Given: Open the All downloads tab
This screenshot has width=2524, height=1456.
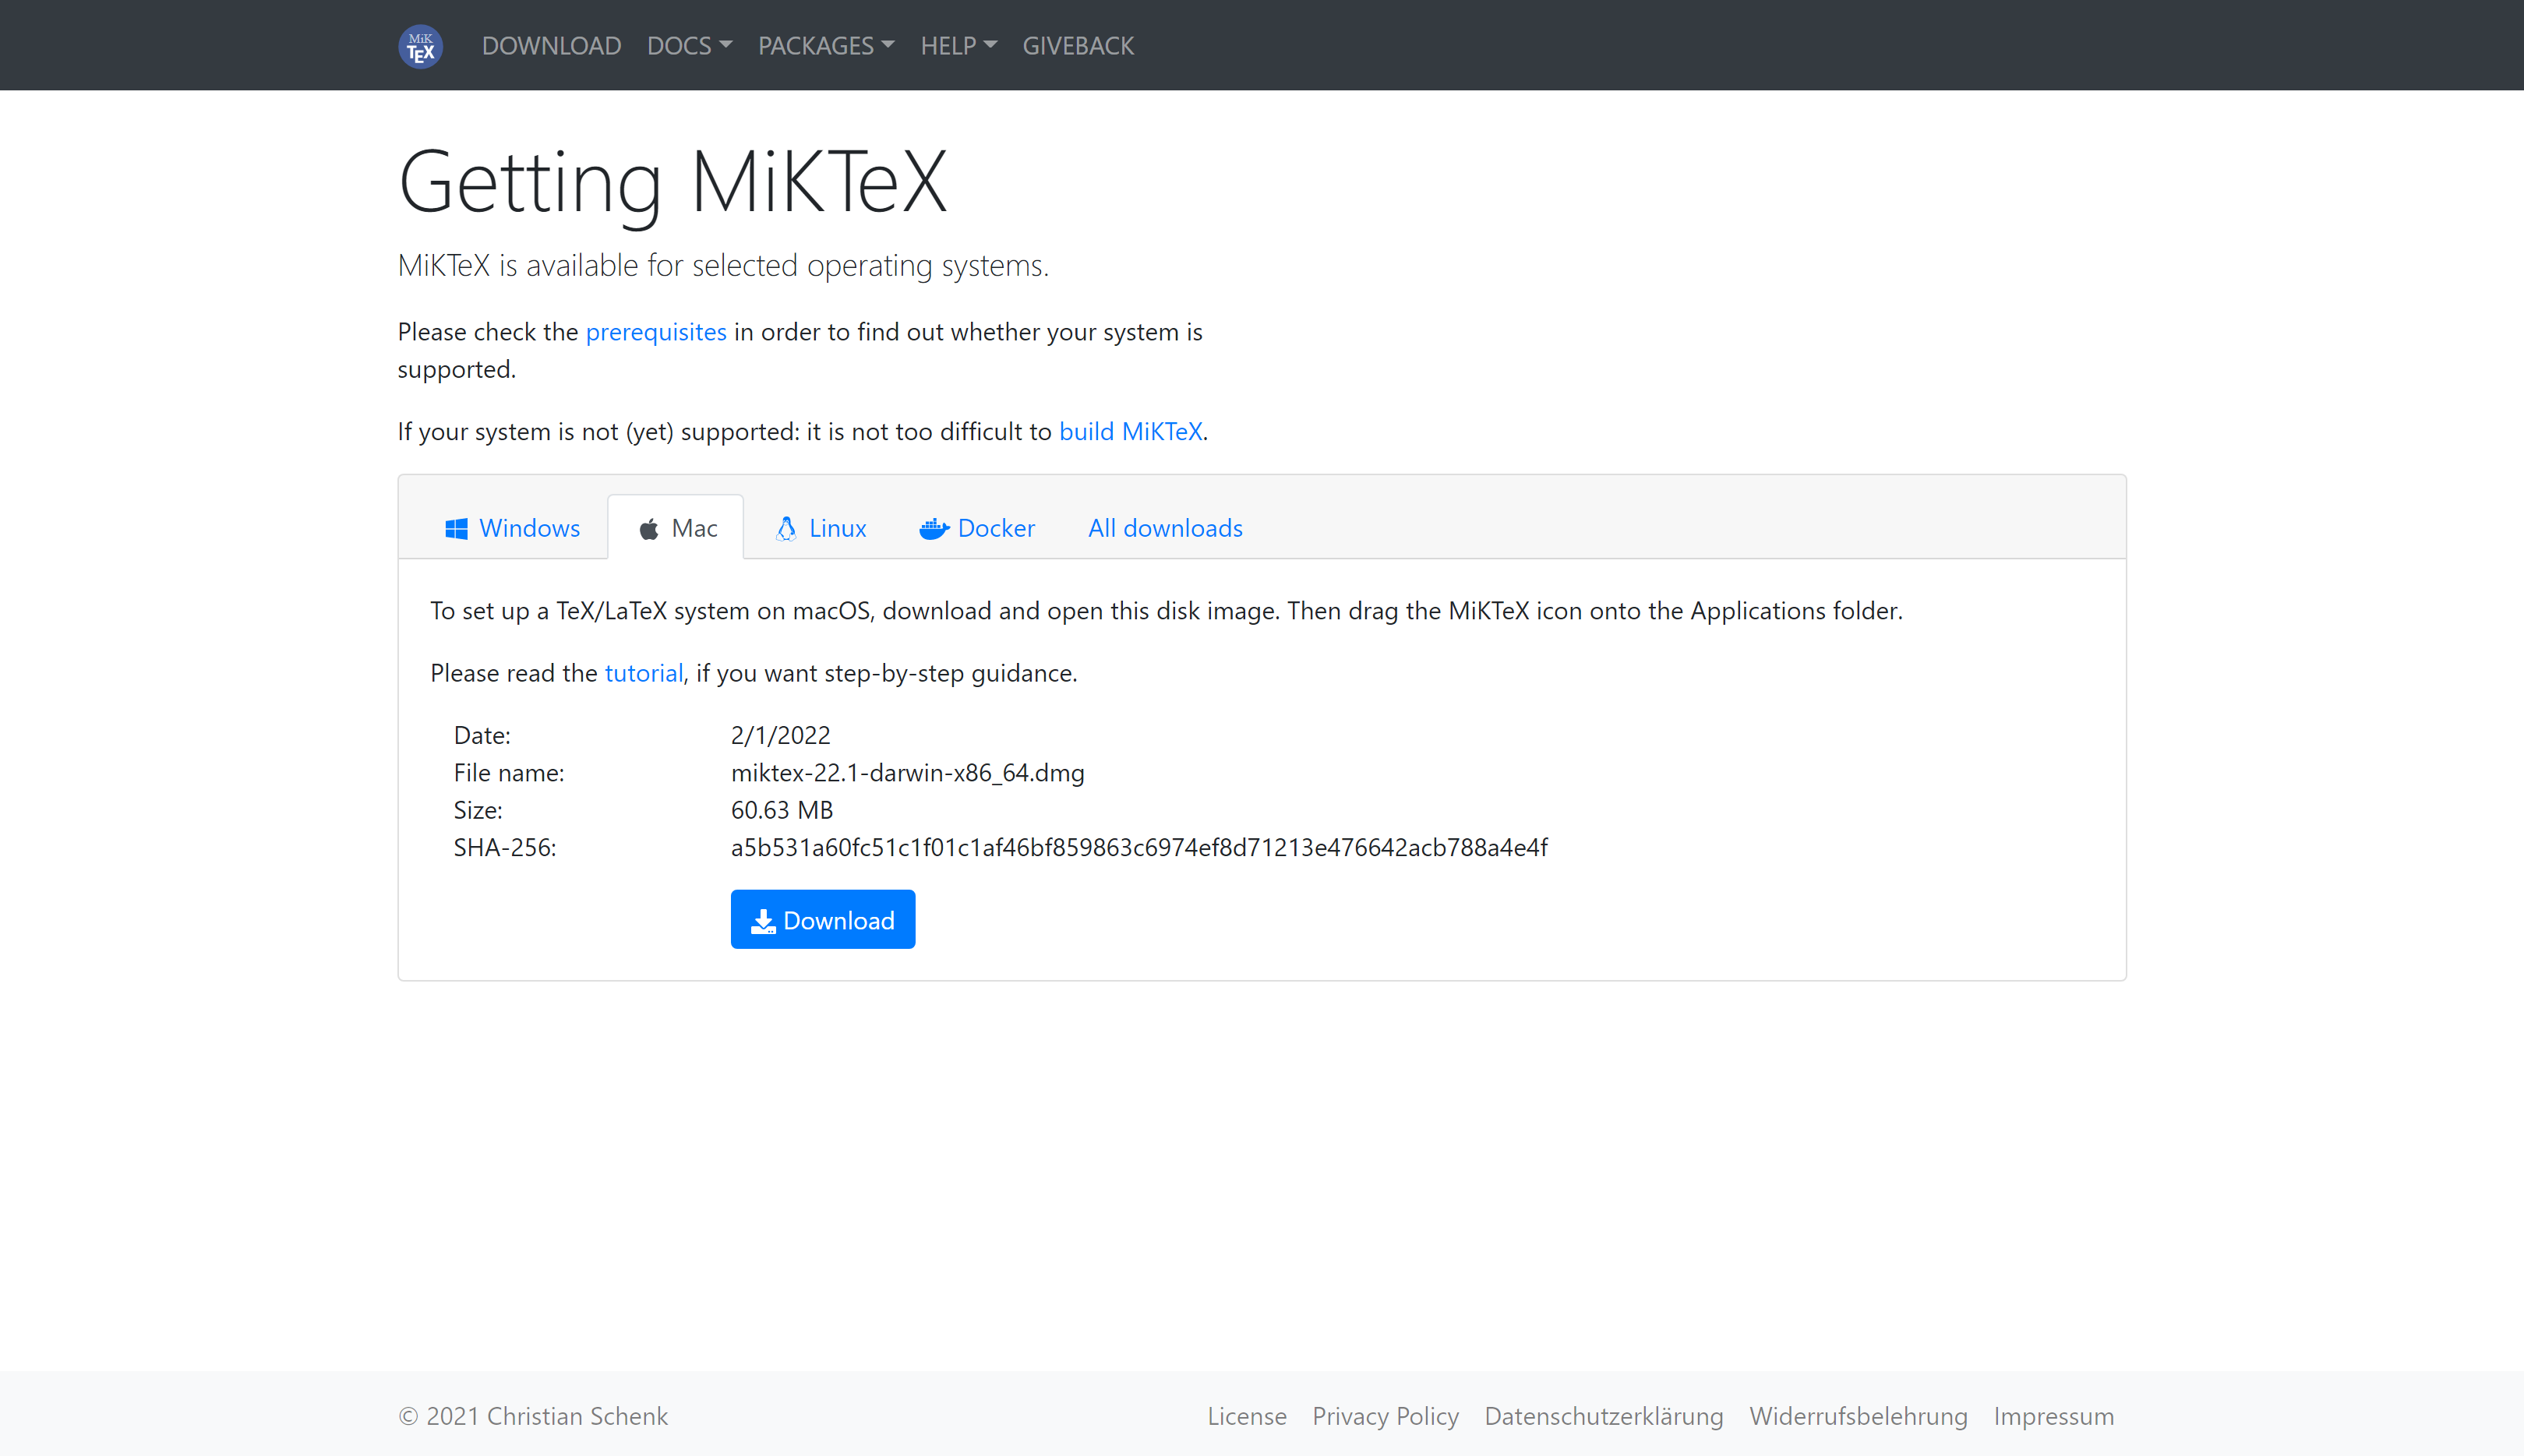Looking at the screenshot, I should [1165, 528].
